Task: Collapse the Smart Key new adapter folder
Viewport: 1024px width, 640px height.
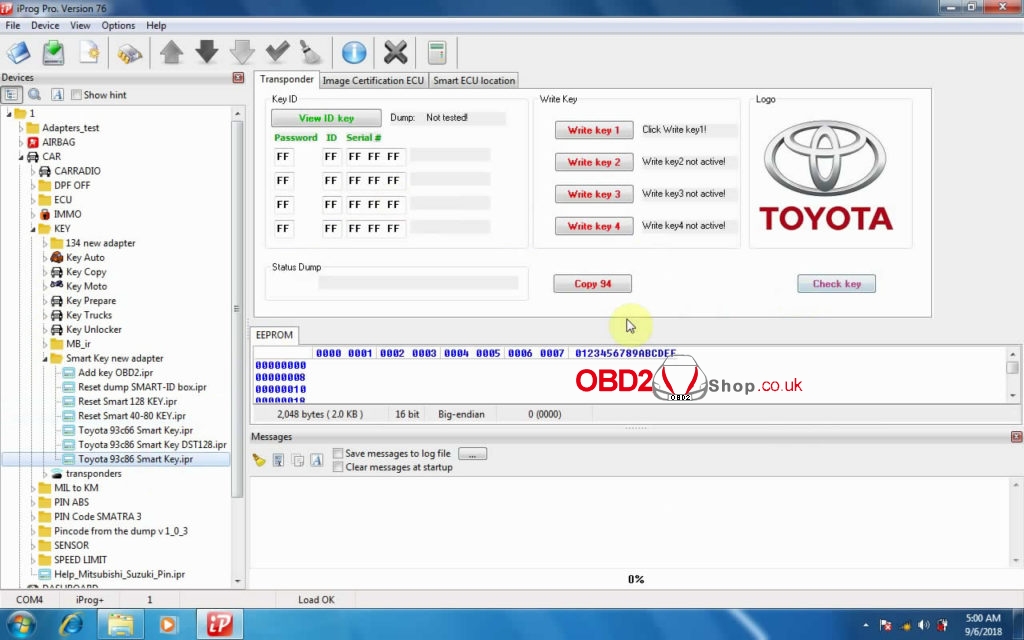Action: [45, 359]
